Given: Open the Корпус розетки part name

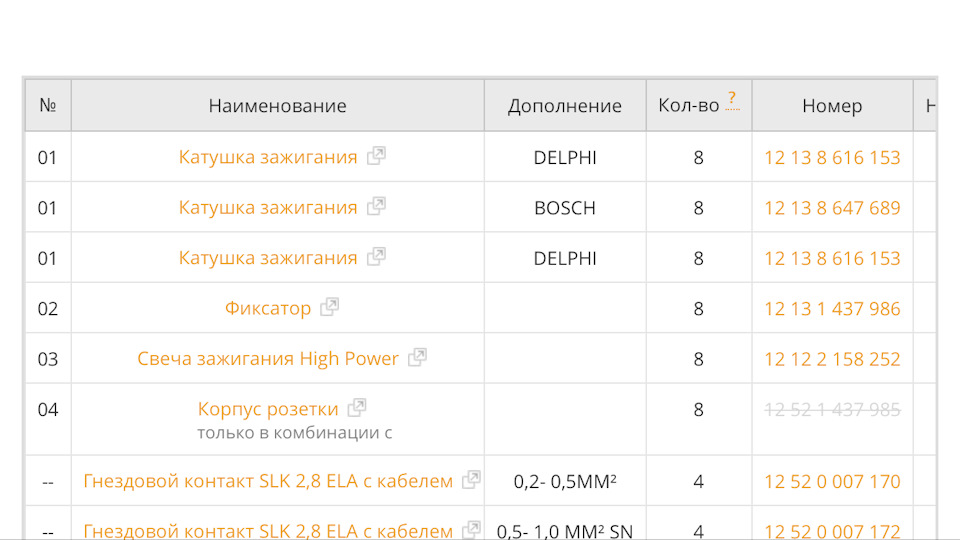Looking at the screenshot, I should click(x=268, y=409).
